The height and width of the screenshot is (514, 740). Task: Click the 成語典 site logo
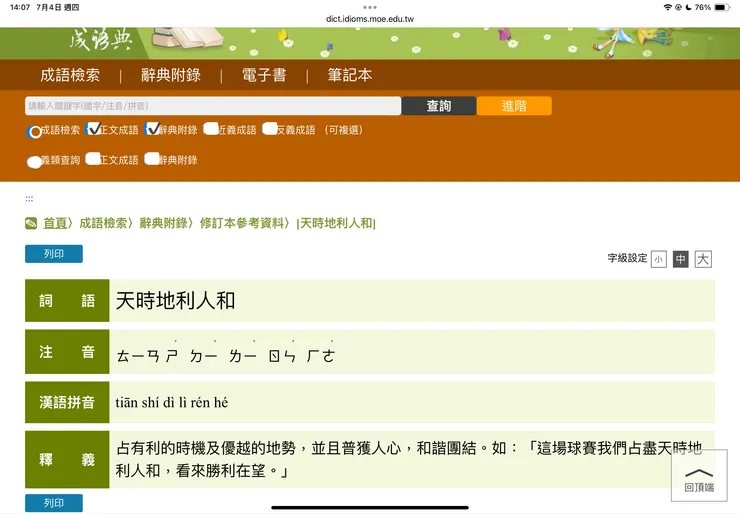tap(101, 40)
